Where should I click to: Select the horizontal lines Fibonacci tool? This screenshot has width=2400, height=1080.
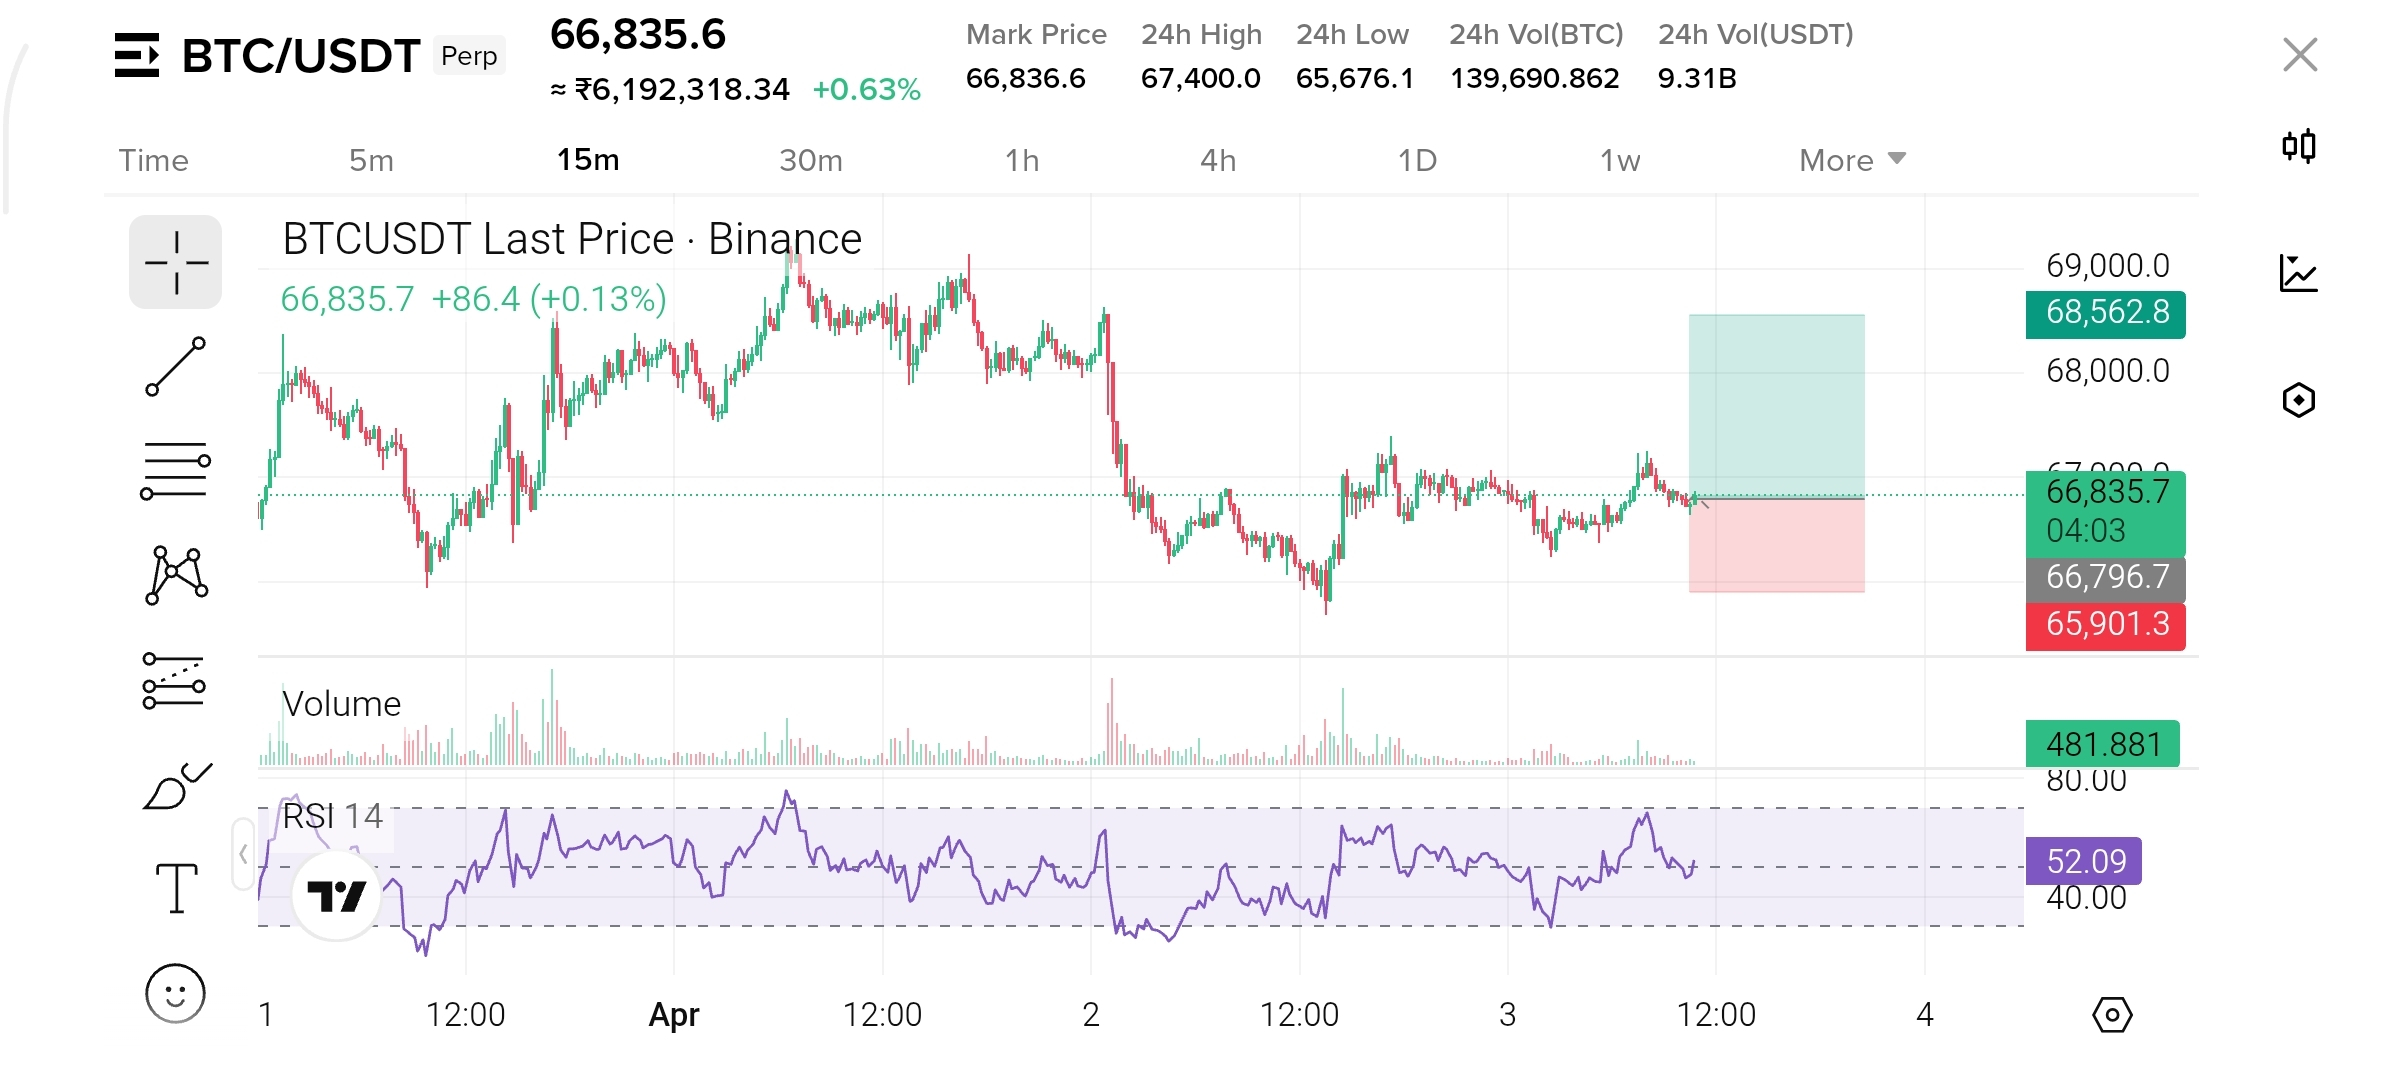[x=176, y=471]
